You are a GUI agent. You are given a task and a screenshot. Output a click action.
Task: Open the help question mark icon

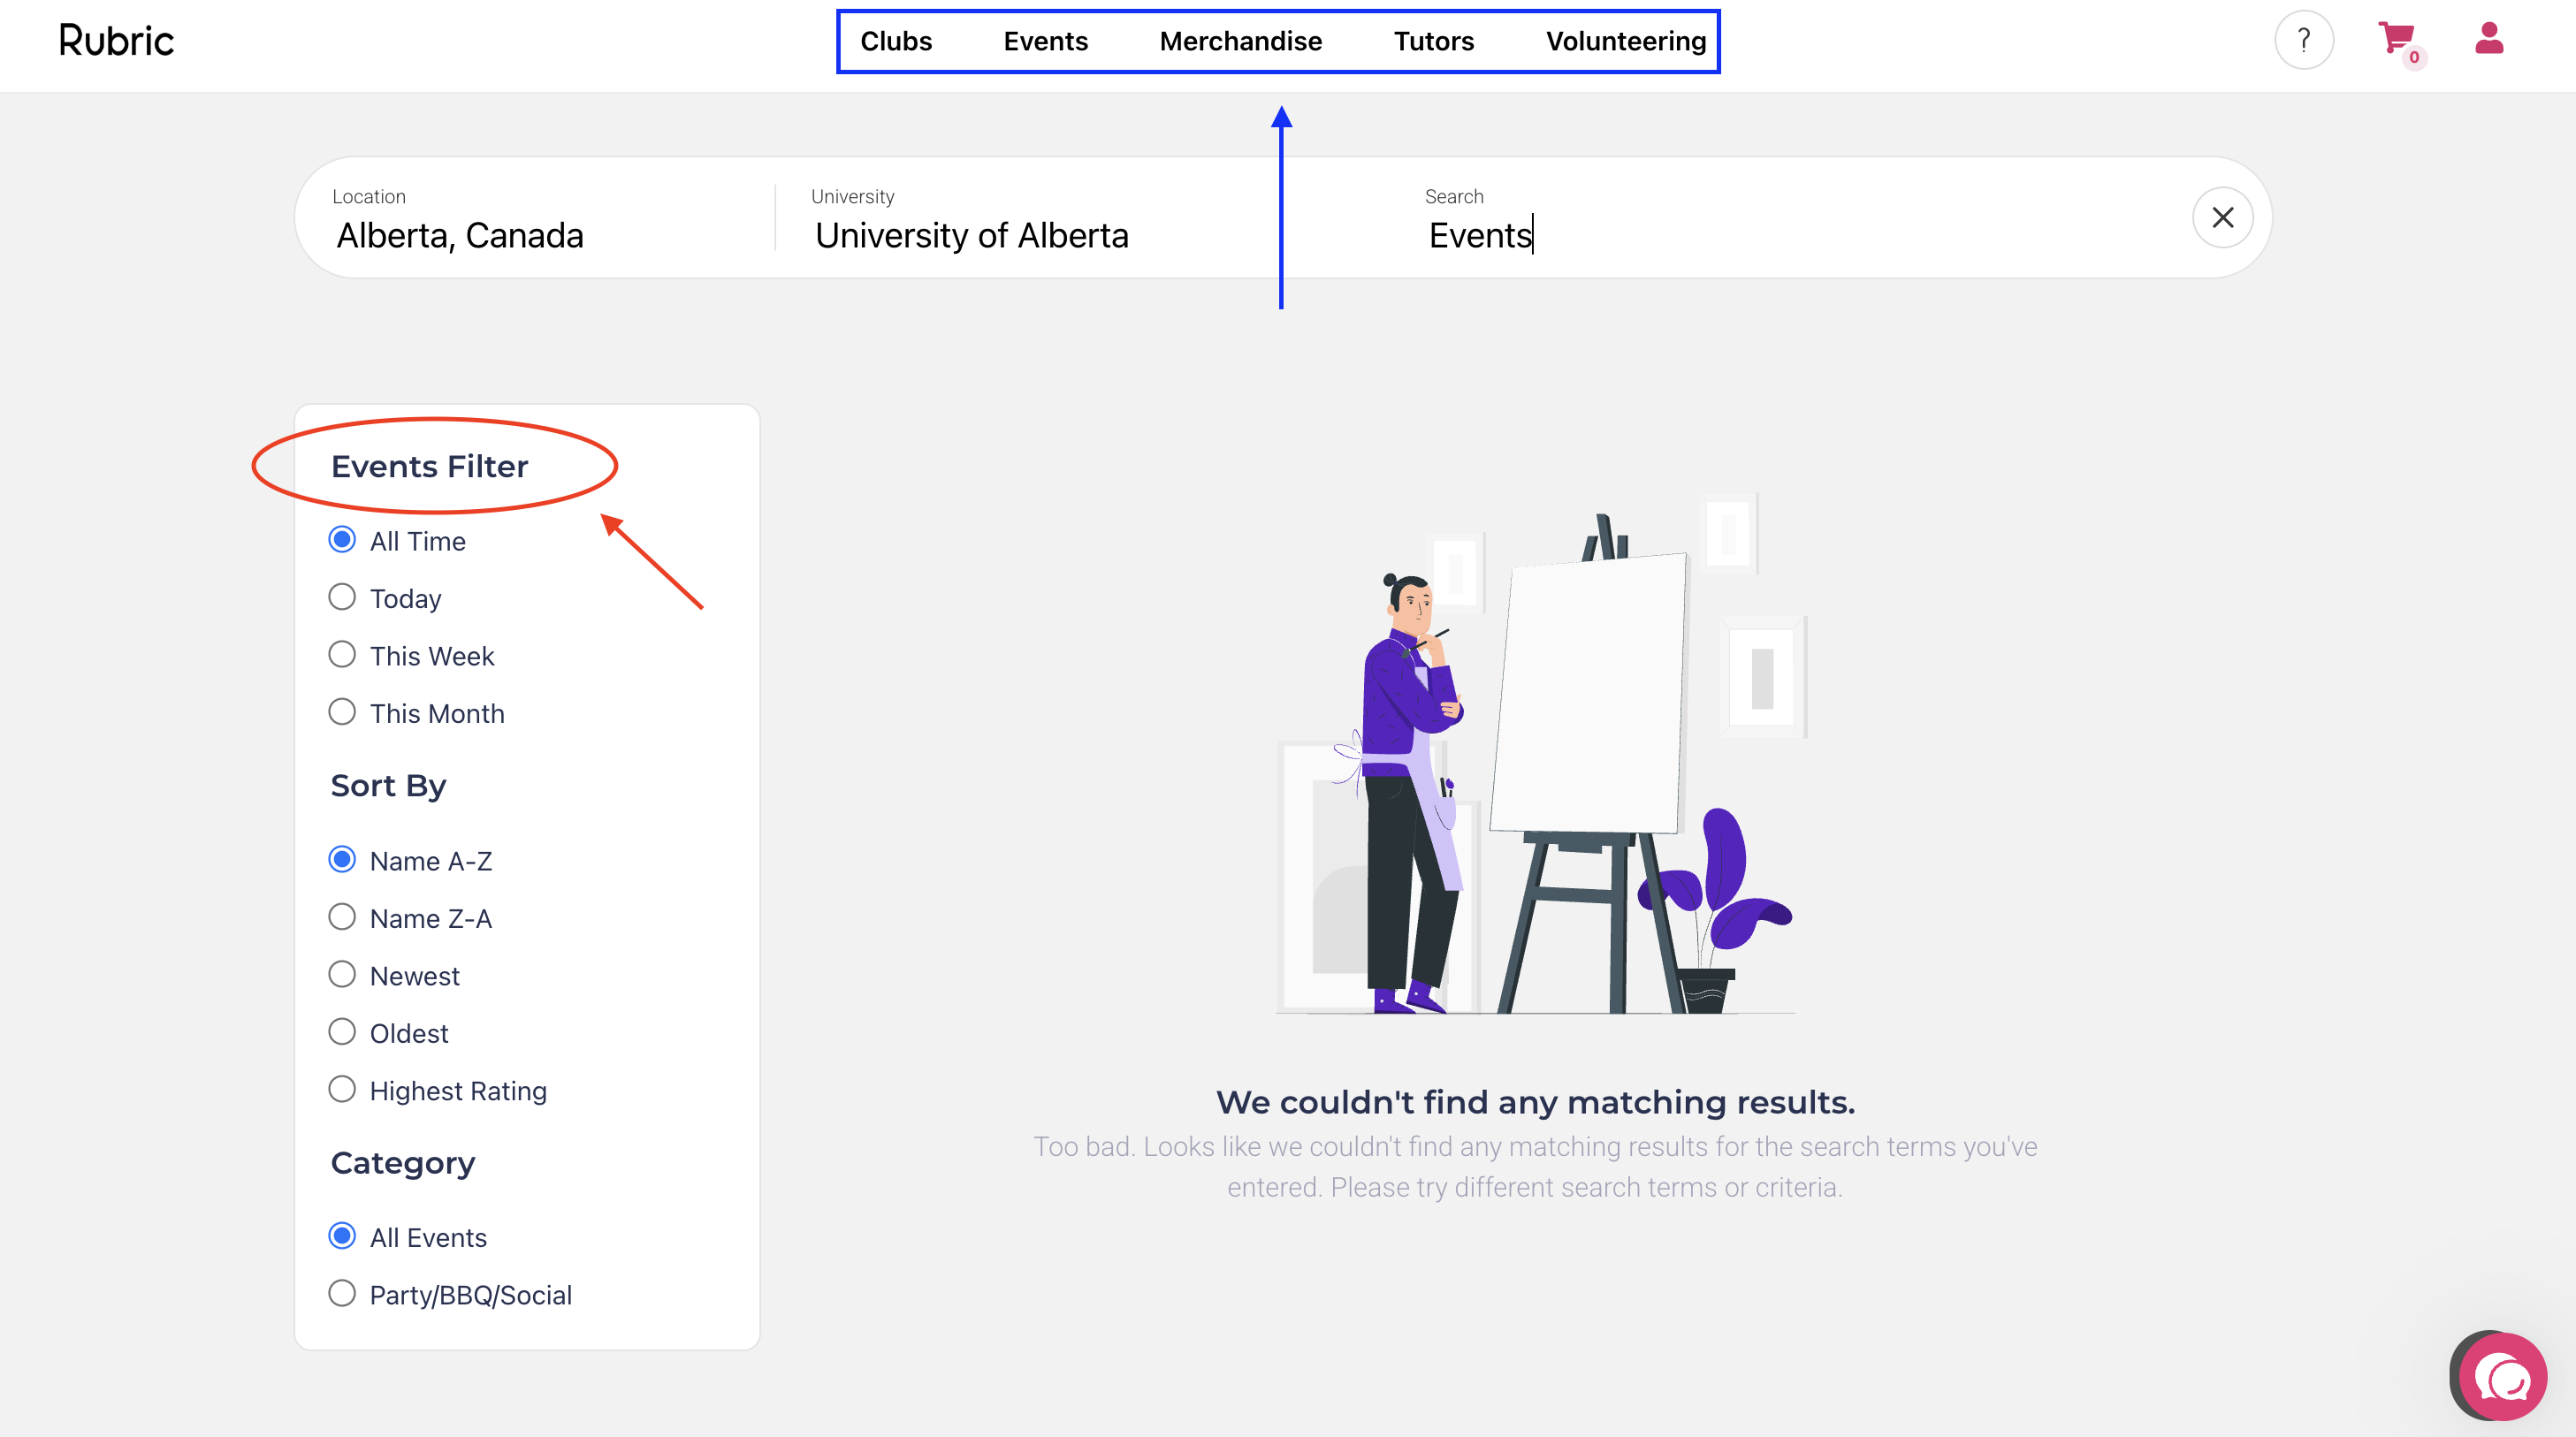[x=2303, y=41]
